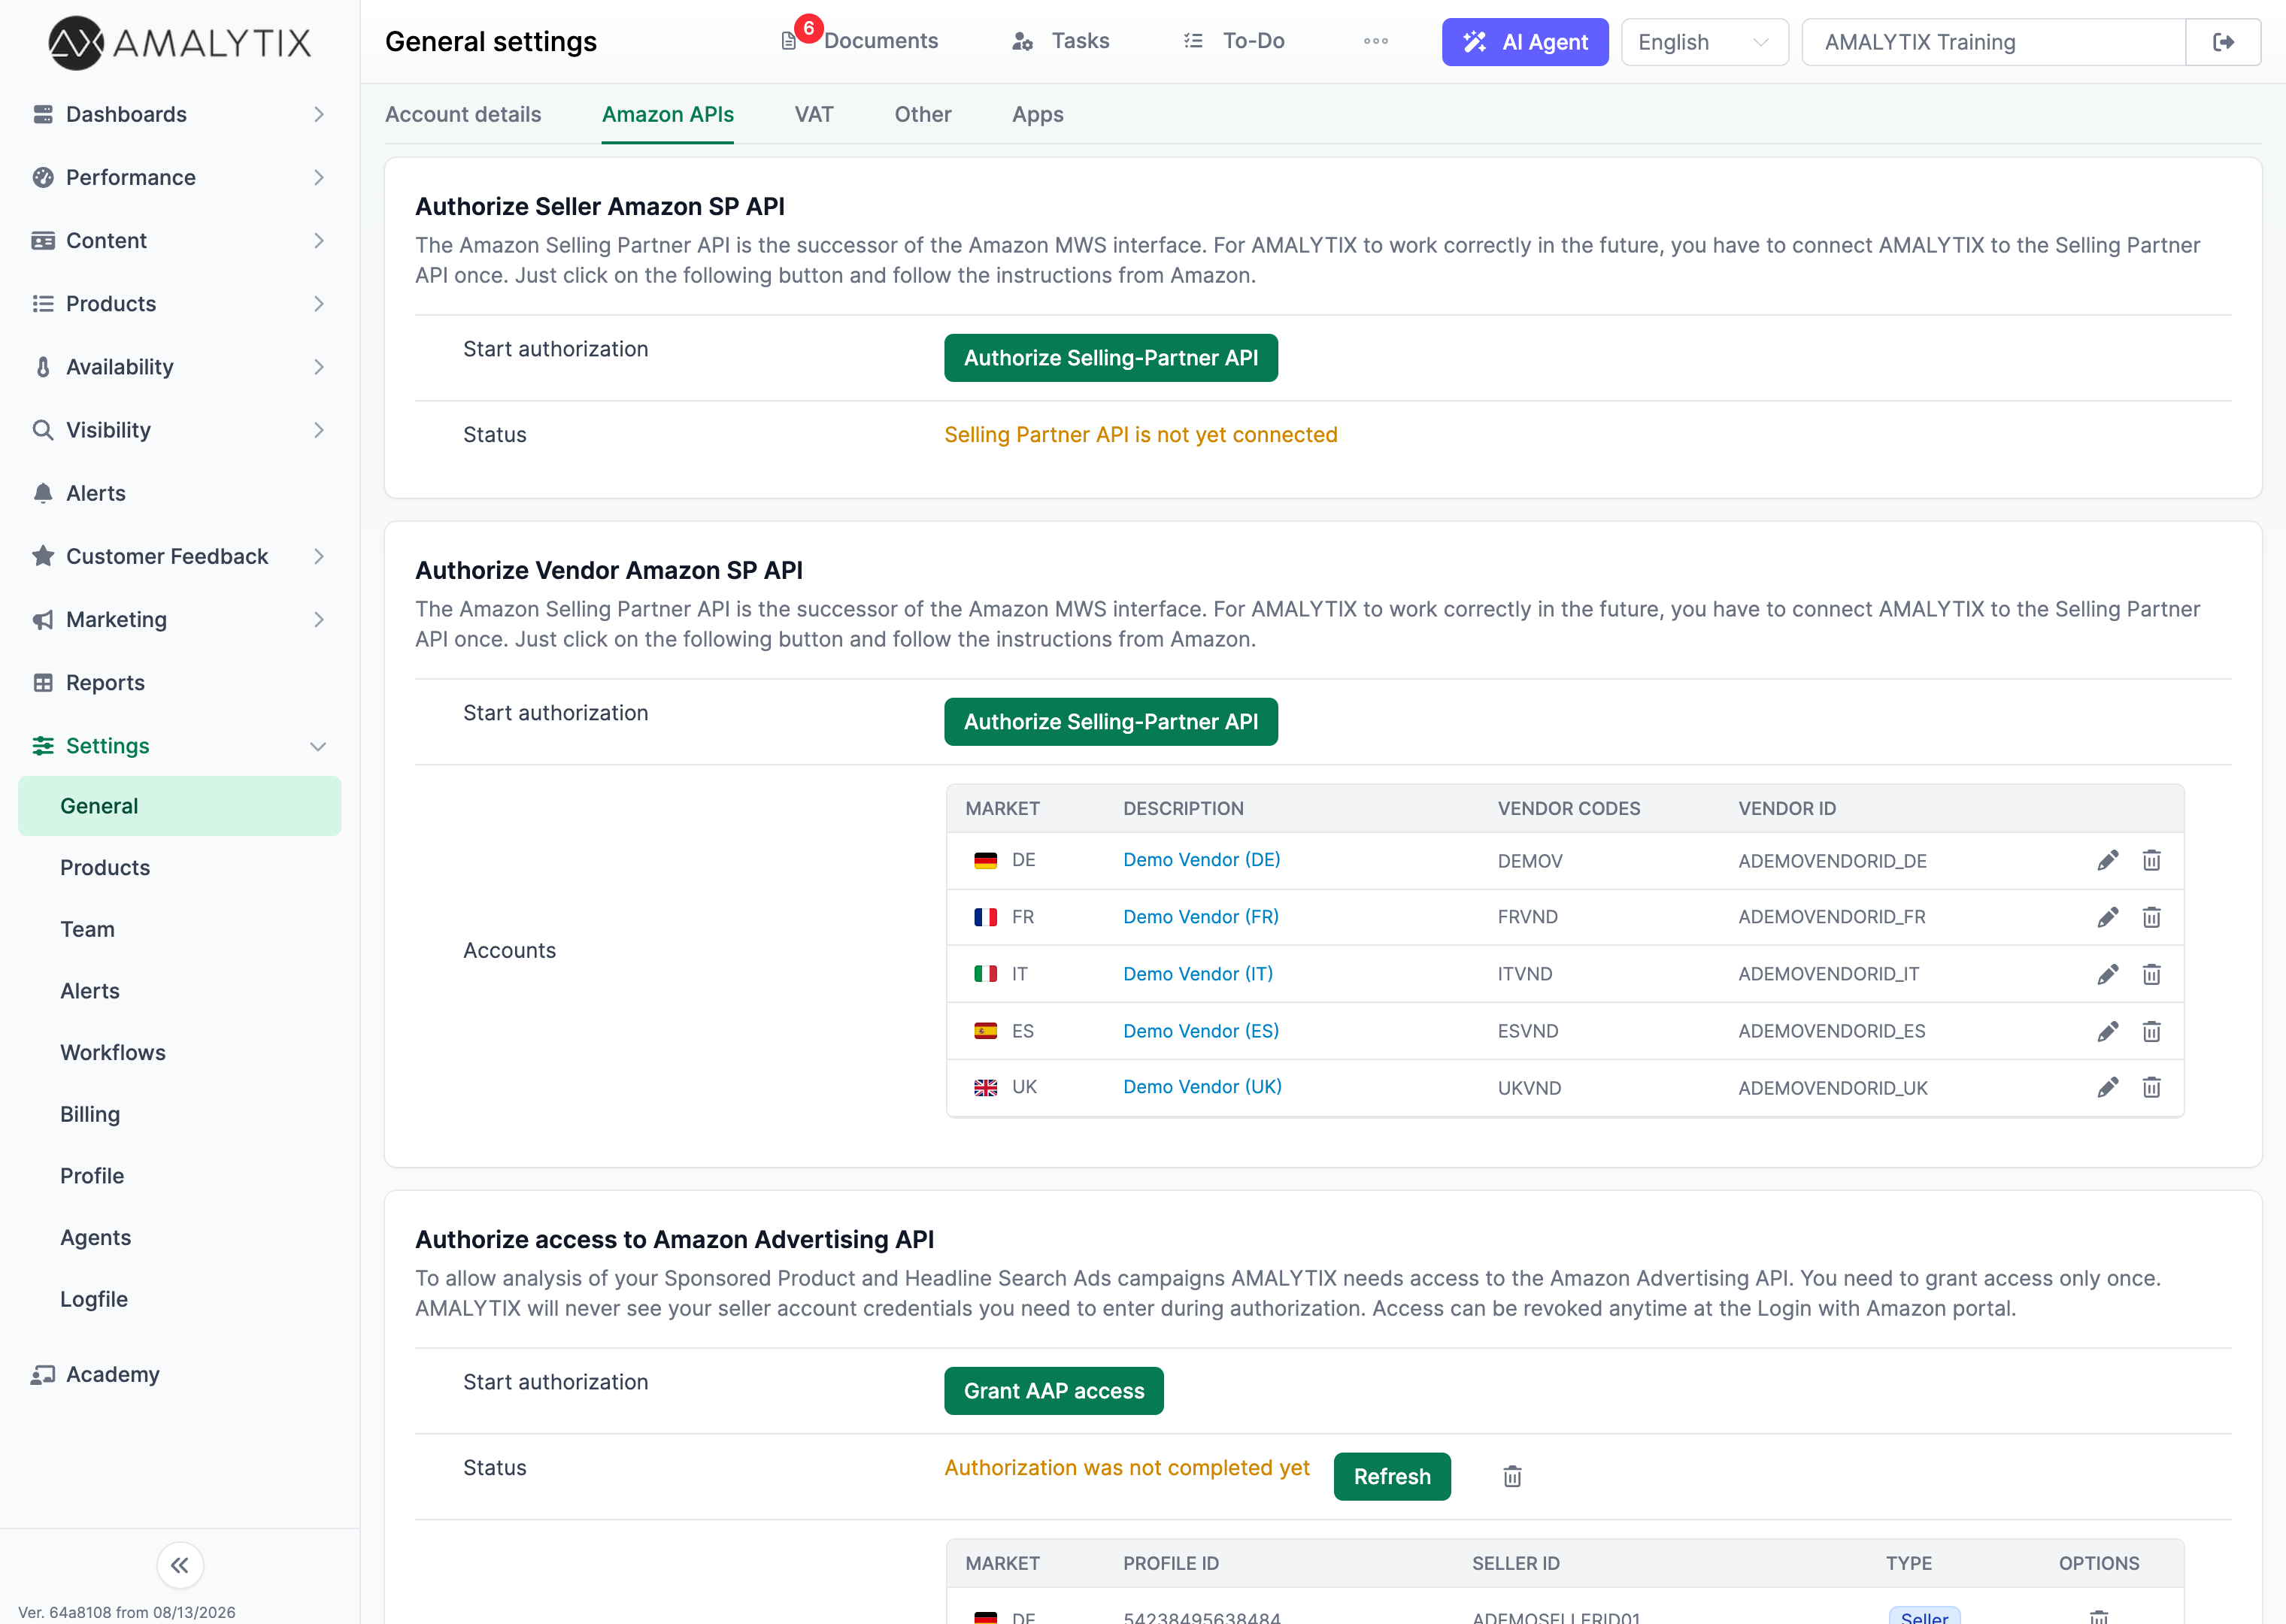The image size is (2286, 1624).
Task: Select General under Settings
Action: point(180,805)
